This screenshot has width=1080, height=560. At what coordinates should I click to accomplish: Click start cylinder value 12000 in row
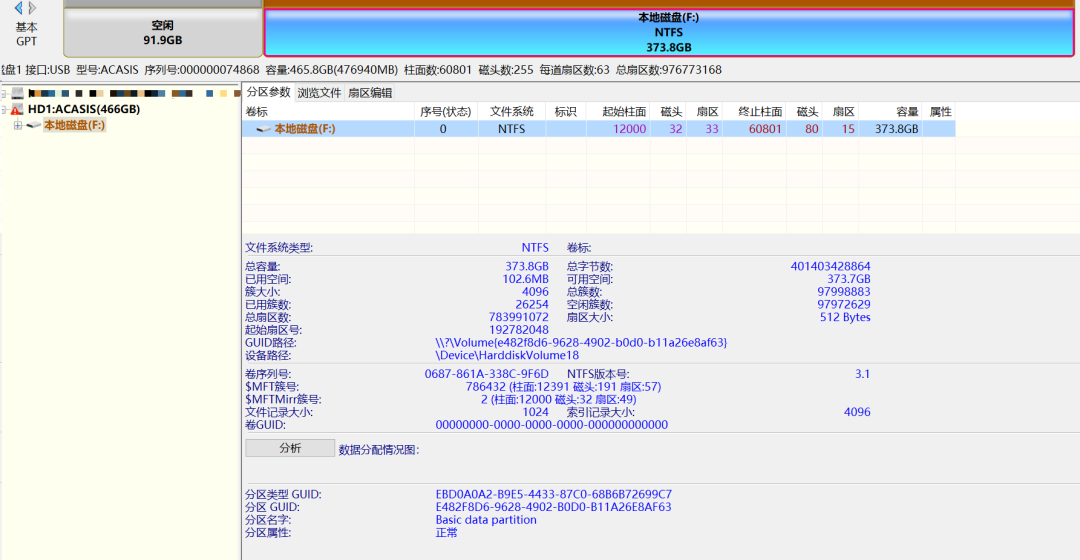[x=630, y=129]
